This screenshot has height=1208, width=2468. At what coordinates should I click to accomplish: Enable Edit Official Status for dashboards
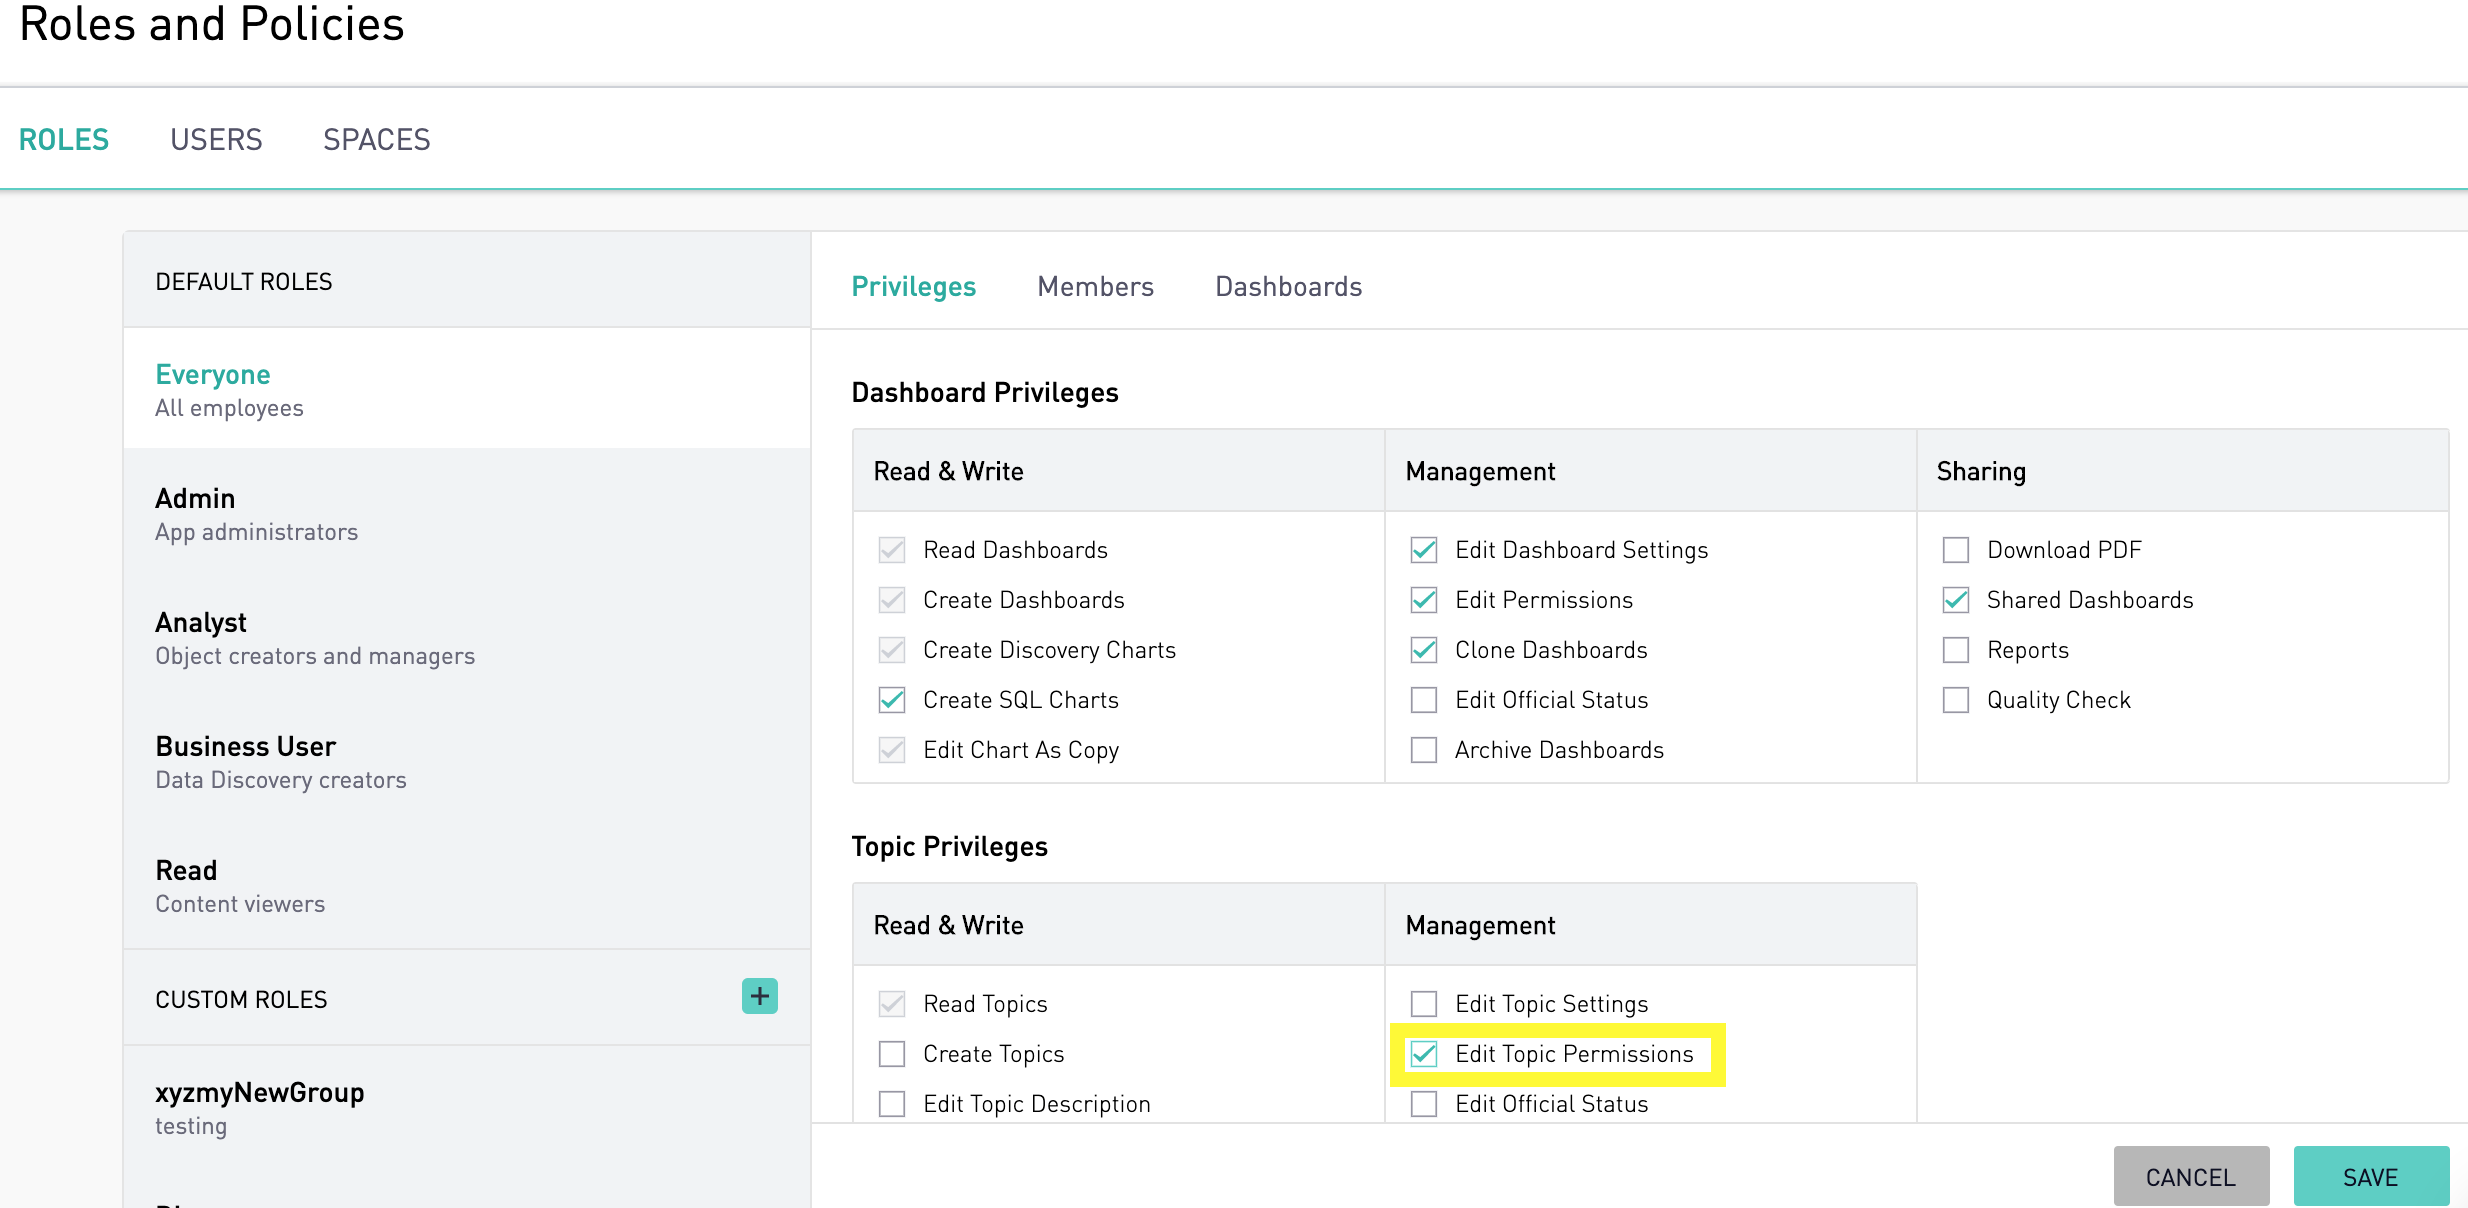[1424, 700]
